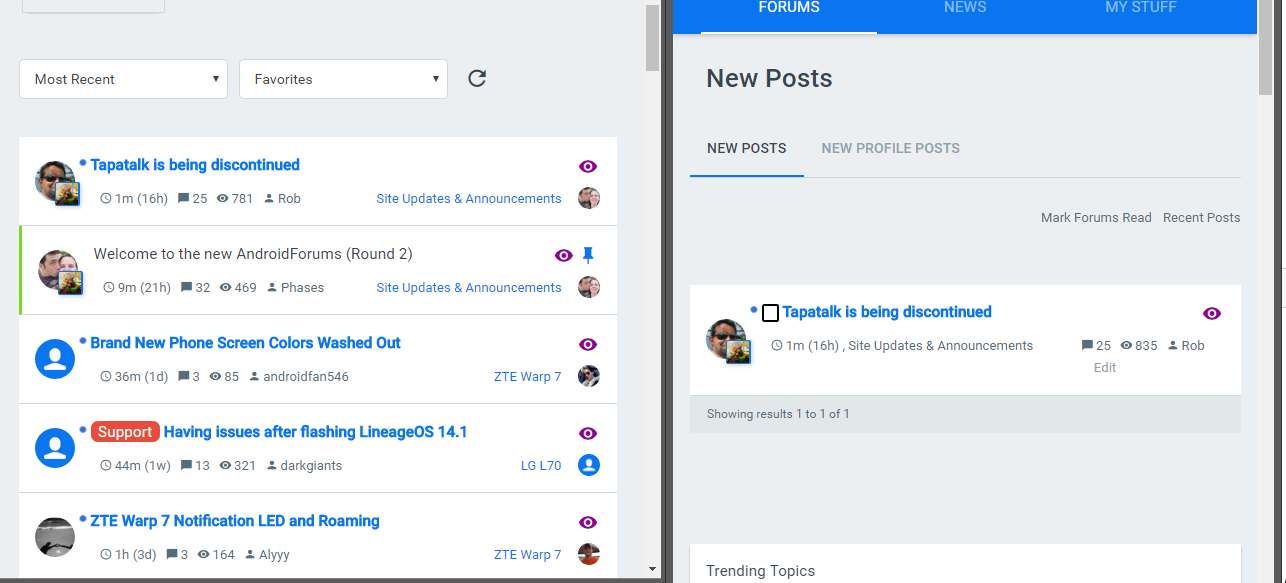1286x583 pixels.
Task: Select the NEW POSTS sub-tab
Action: tap(747, 148)
